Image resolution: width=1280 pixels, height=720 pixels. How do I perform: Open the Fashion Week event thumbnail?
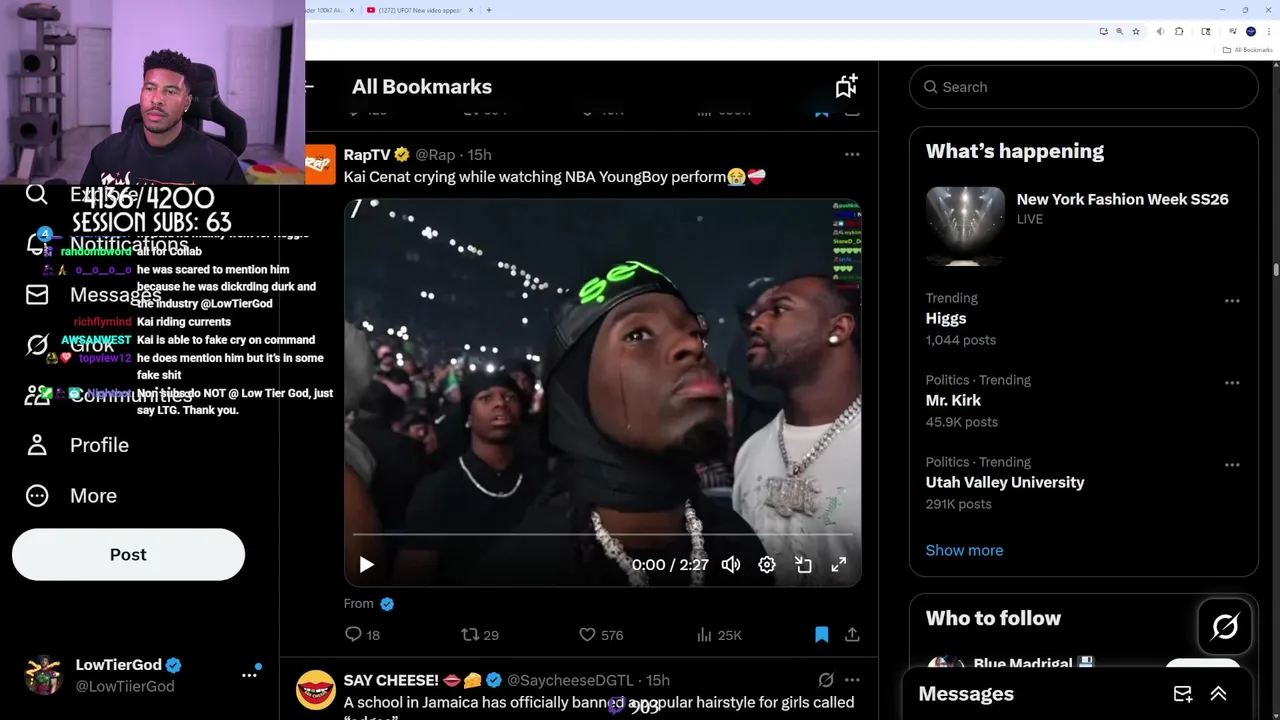[965, 226]
